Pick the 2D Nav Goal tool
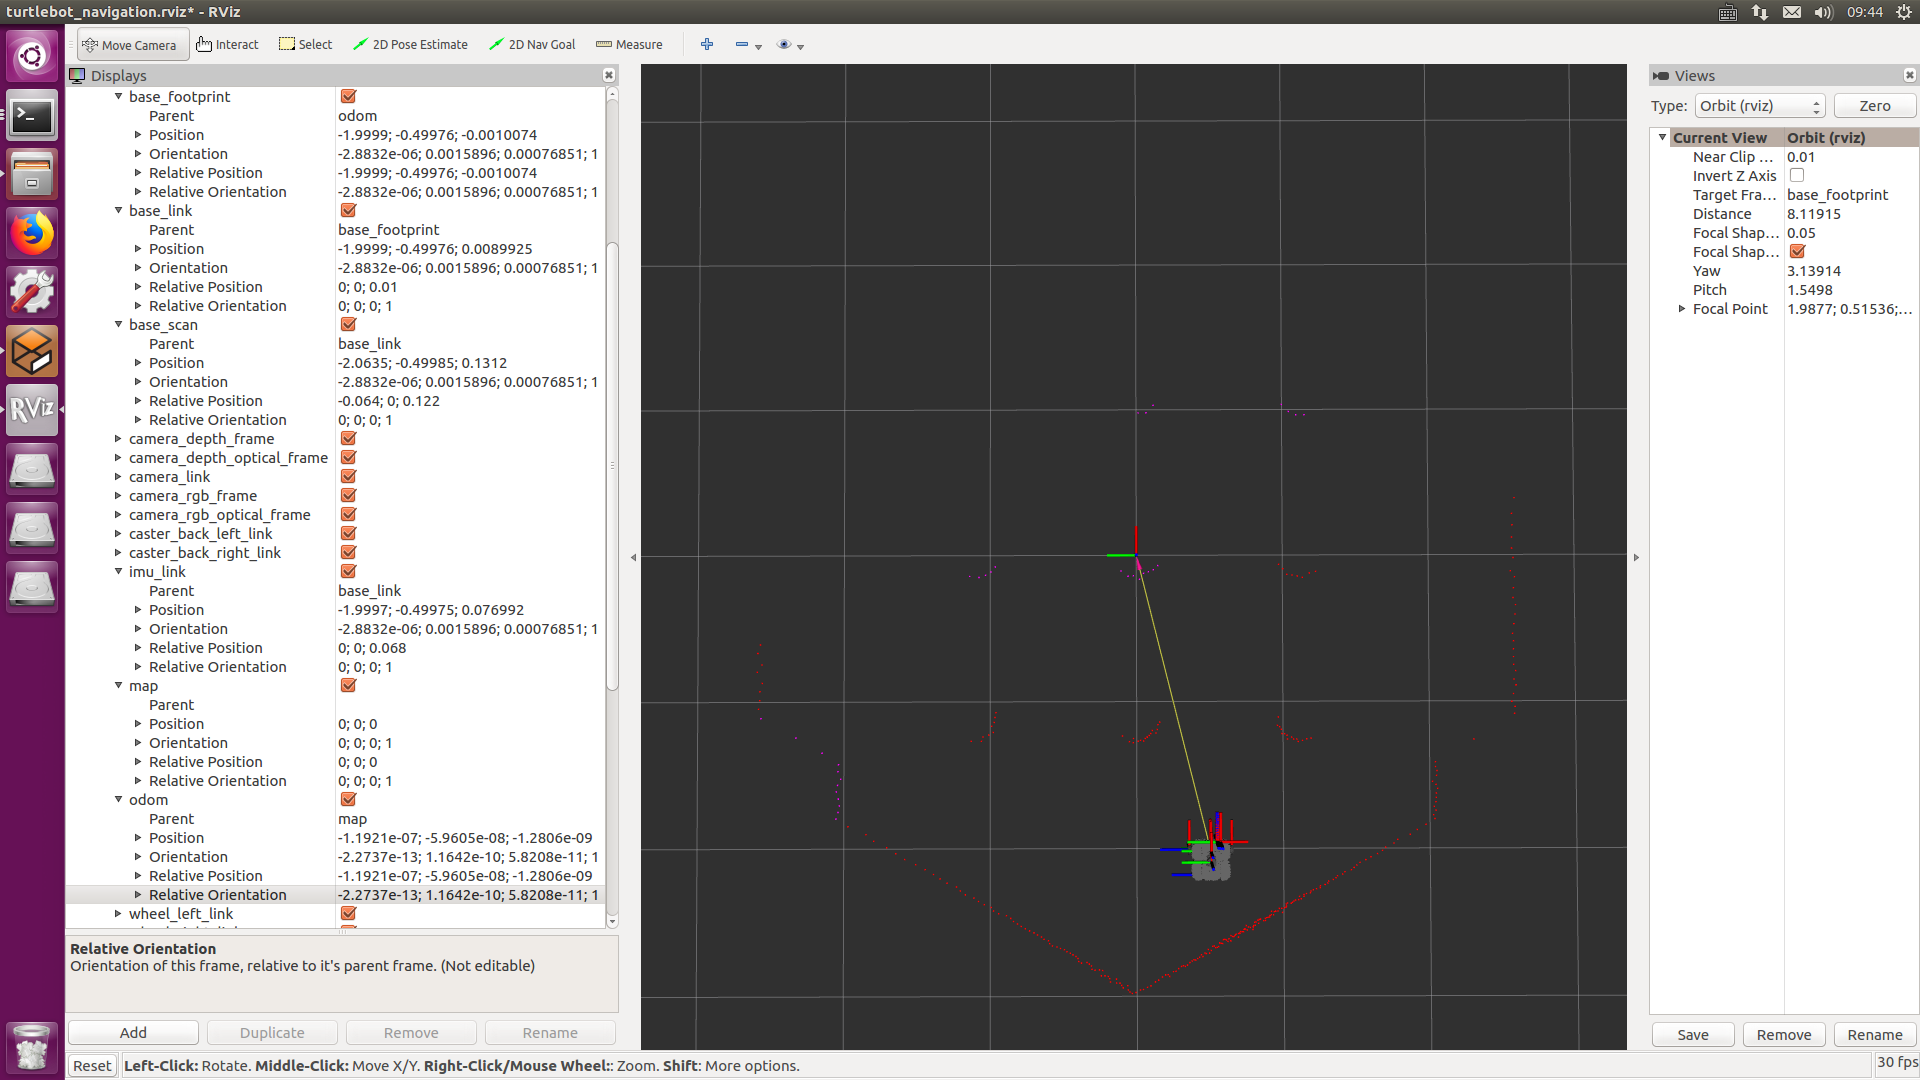The image size is (1920, 1080). pyautogui.click(x=532, y=45)
